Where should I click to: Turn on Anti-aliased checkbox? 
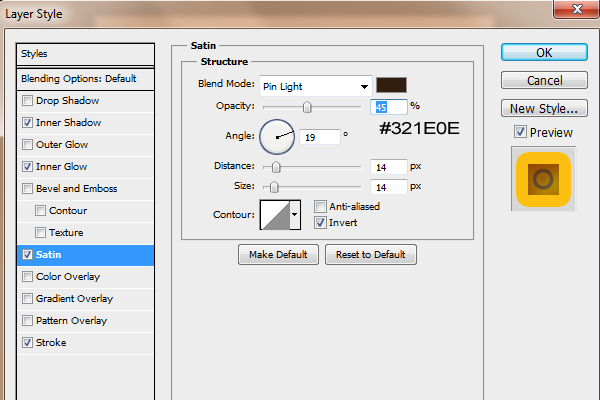point(320,207)
